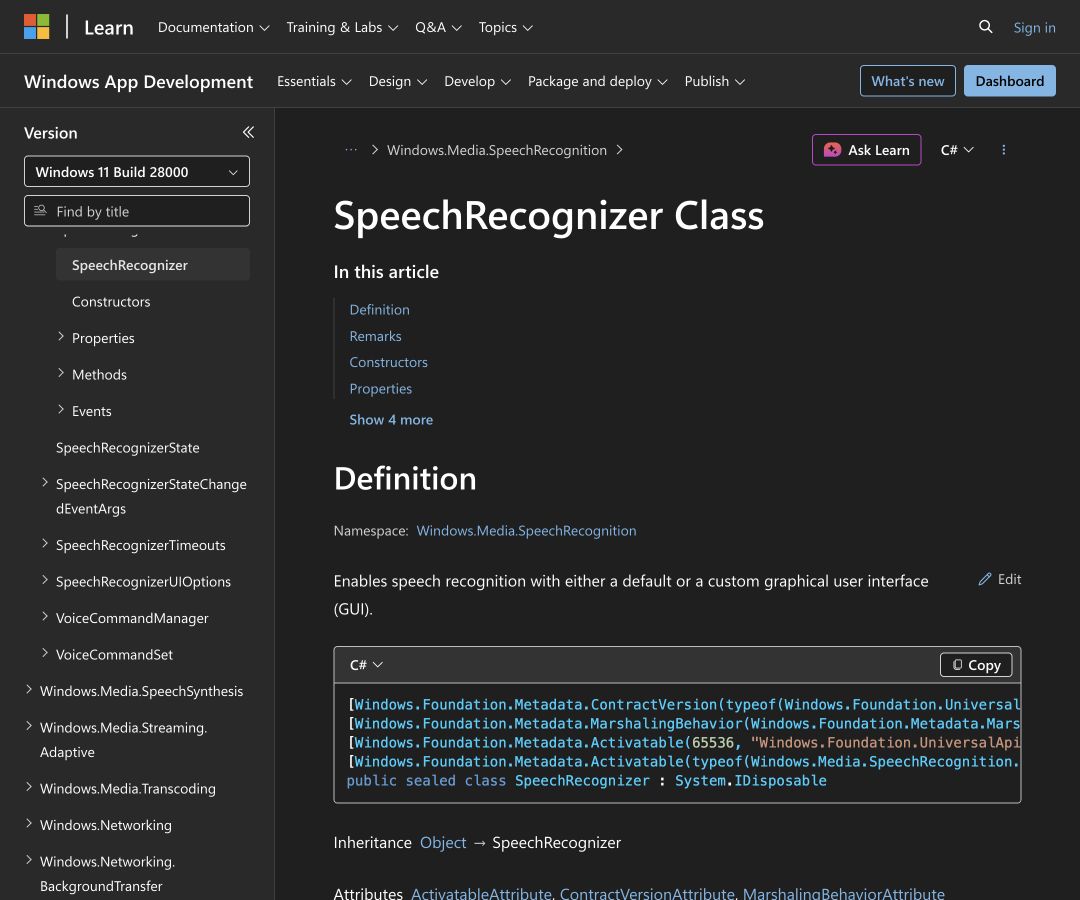Click the Edit pencil icon
The height and width of the screenshot is (900, 1080).
coord(985,579)
